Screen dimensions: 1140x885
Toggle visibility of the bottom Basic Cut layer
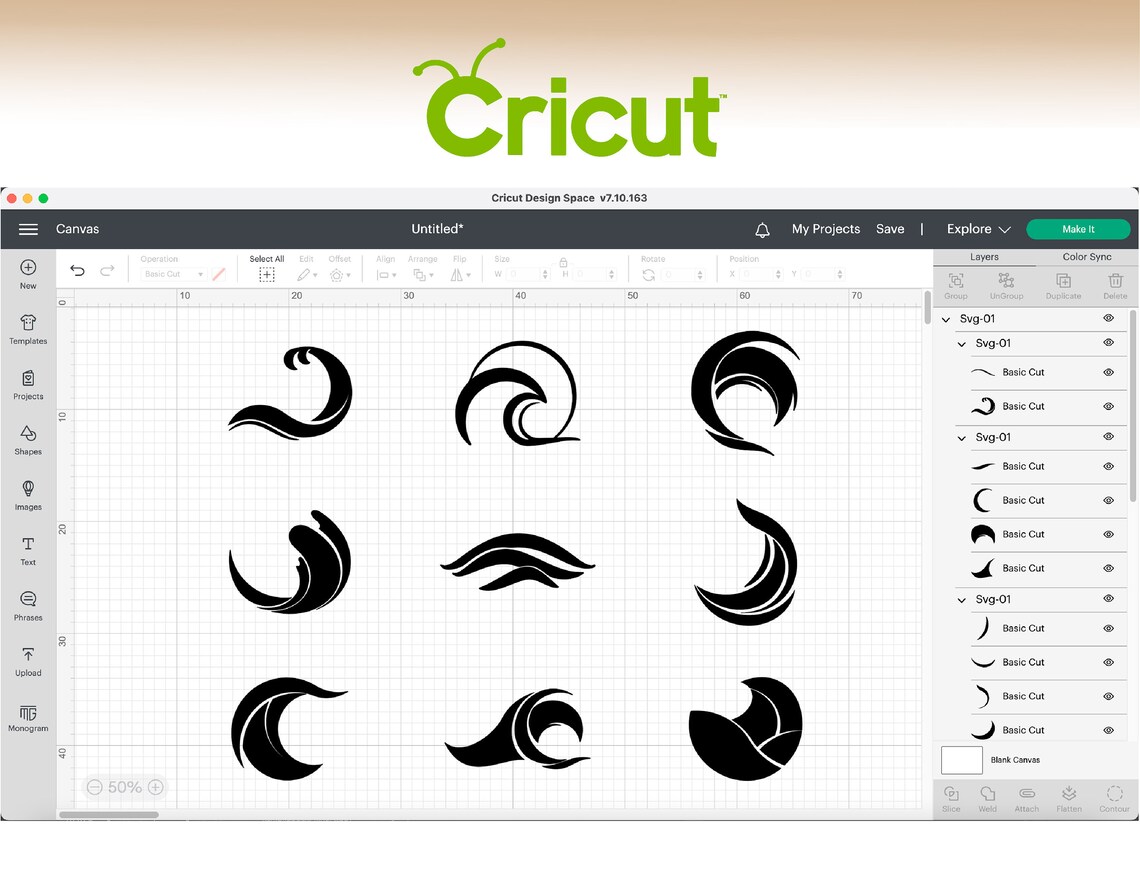pos(1108,729)
